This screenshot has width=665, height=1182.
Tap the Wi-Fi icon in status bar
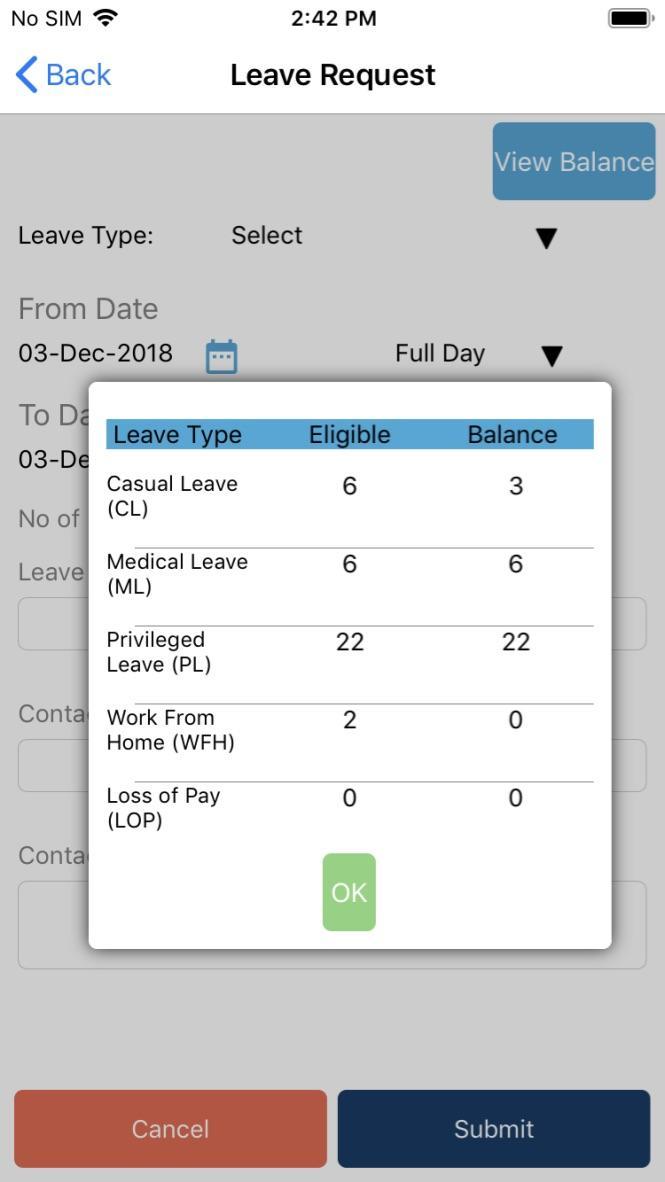[106, 19]
